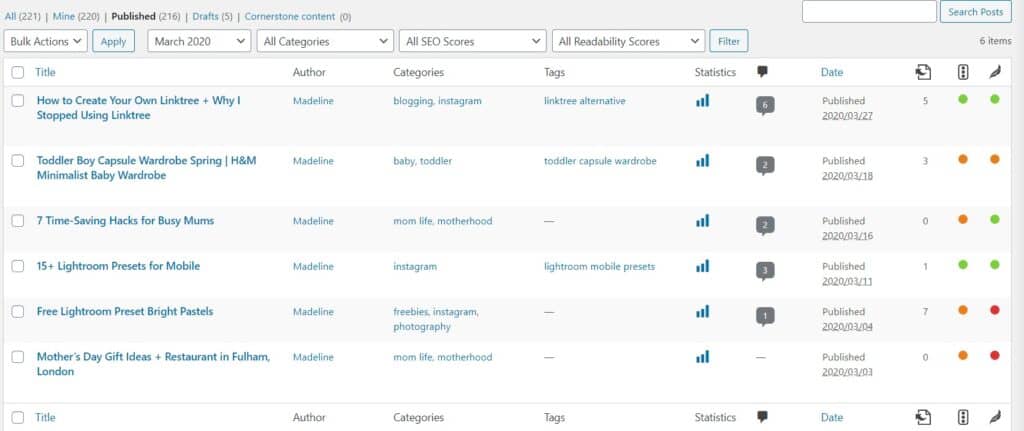Click readability feather icon in header
Screen dimensions: 1024x431
[995, 72]
